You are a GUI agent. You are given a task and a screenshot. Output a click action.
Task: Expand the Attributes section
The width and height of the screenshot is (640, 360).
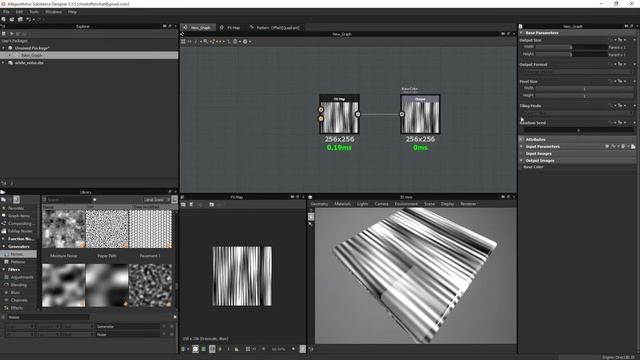click(x=521, y=139)
